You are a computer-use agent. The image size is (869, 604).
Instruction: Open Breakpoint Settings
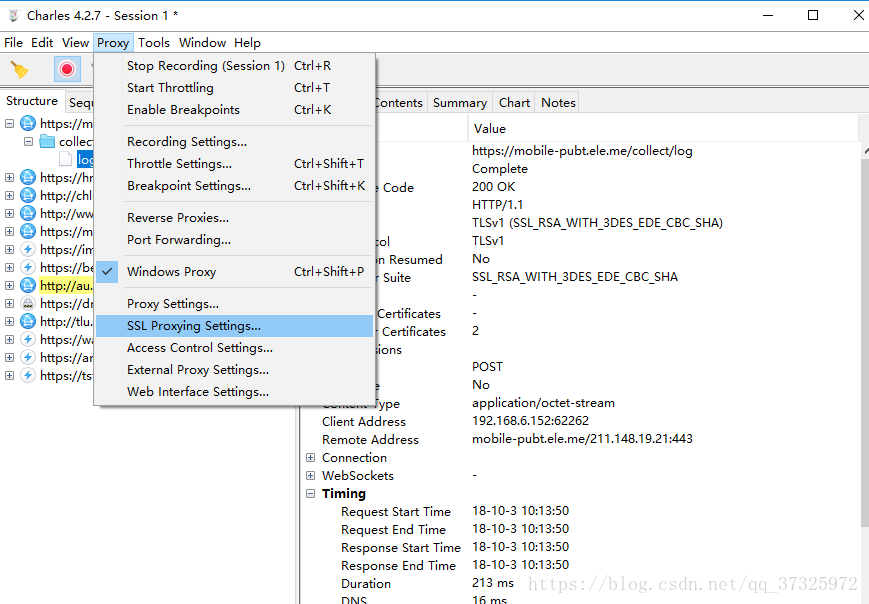coord(234,186)
